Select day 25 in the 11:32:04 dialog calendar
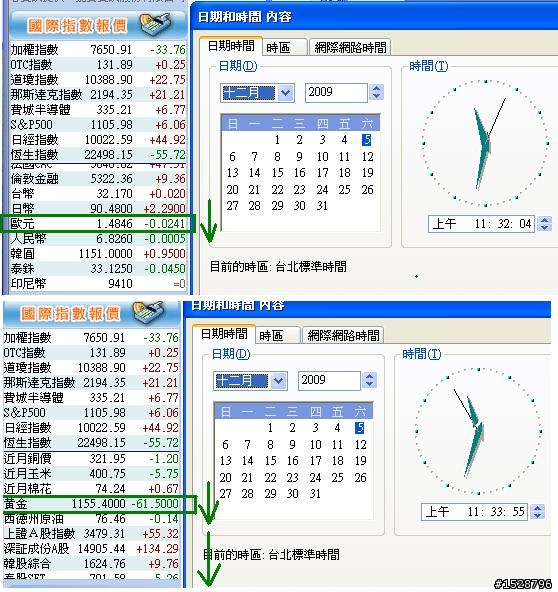The width and height of the screenshot is (558, 592). click(344, 189)
